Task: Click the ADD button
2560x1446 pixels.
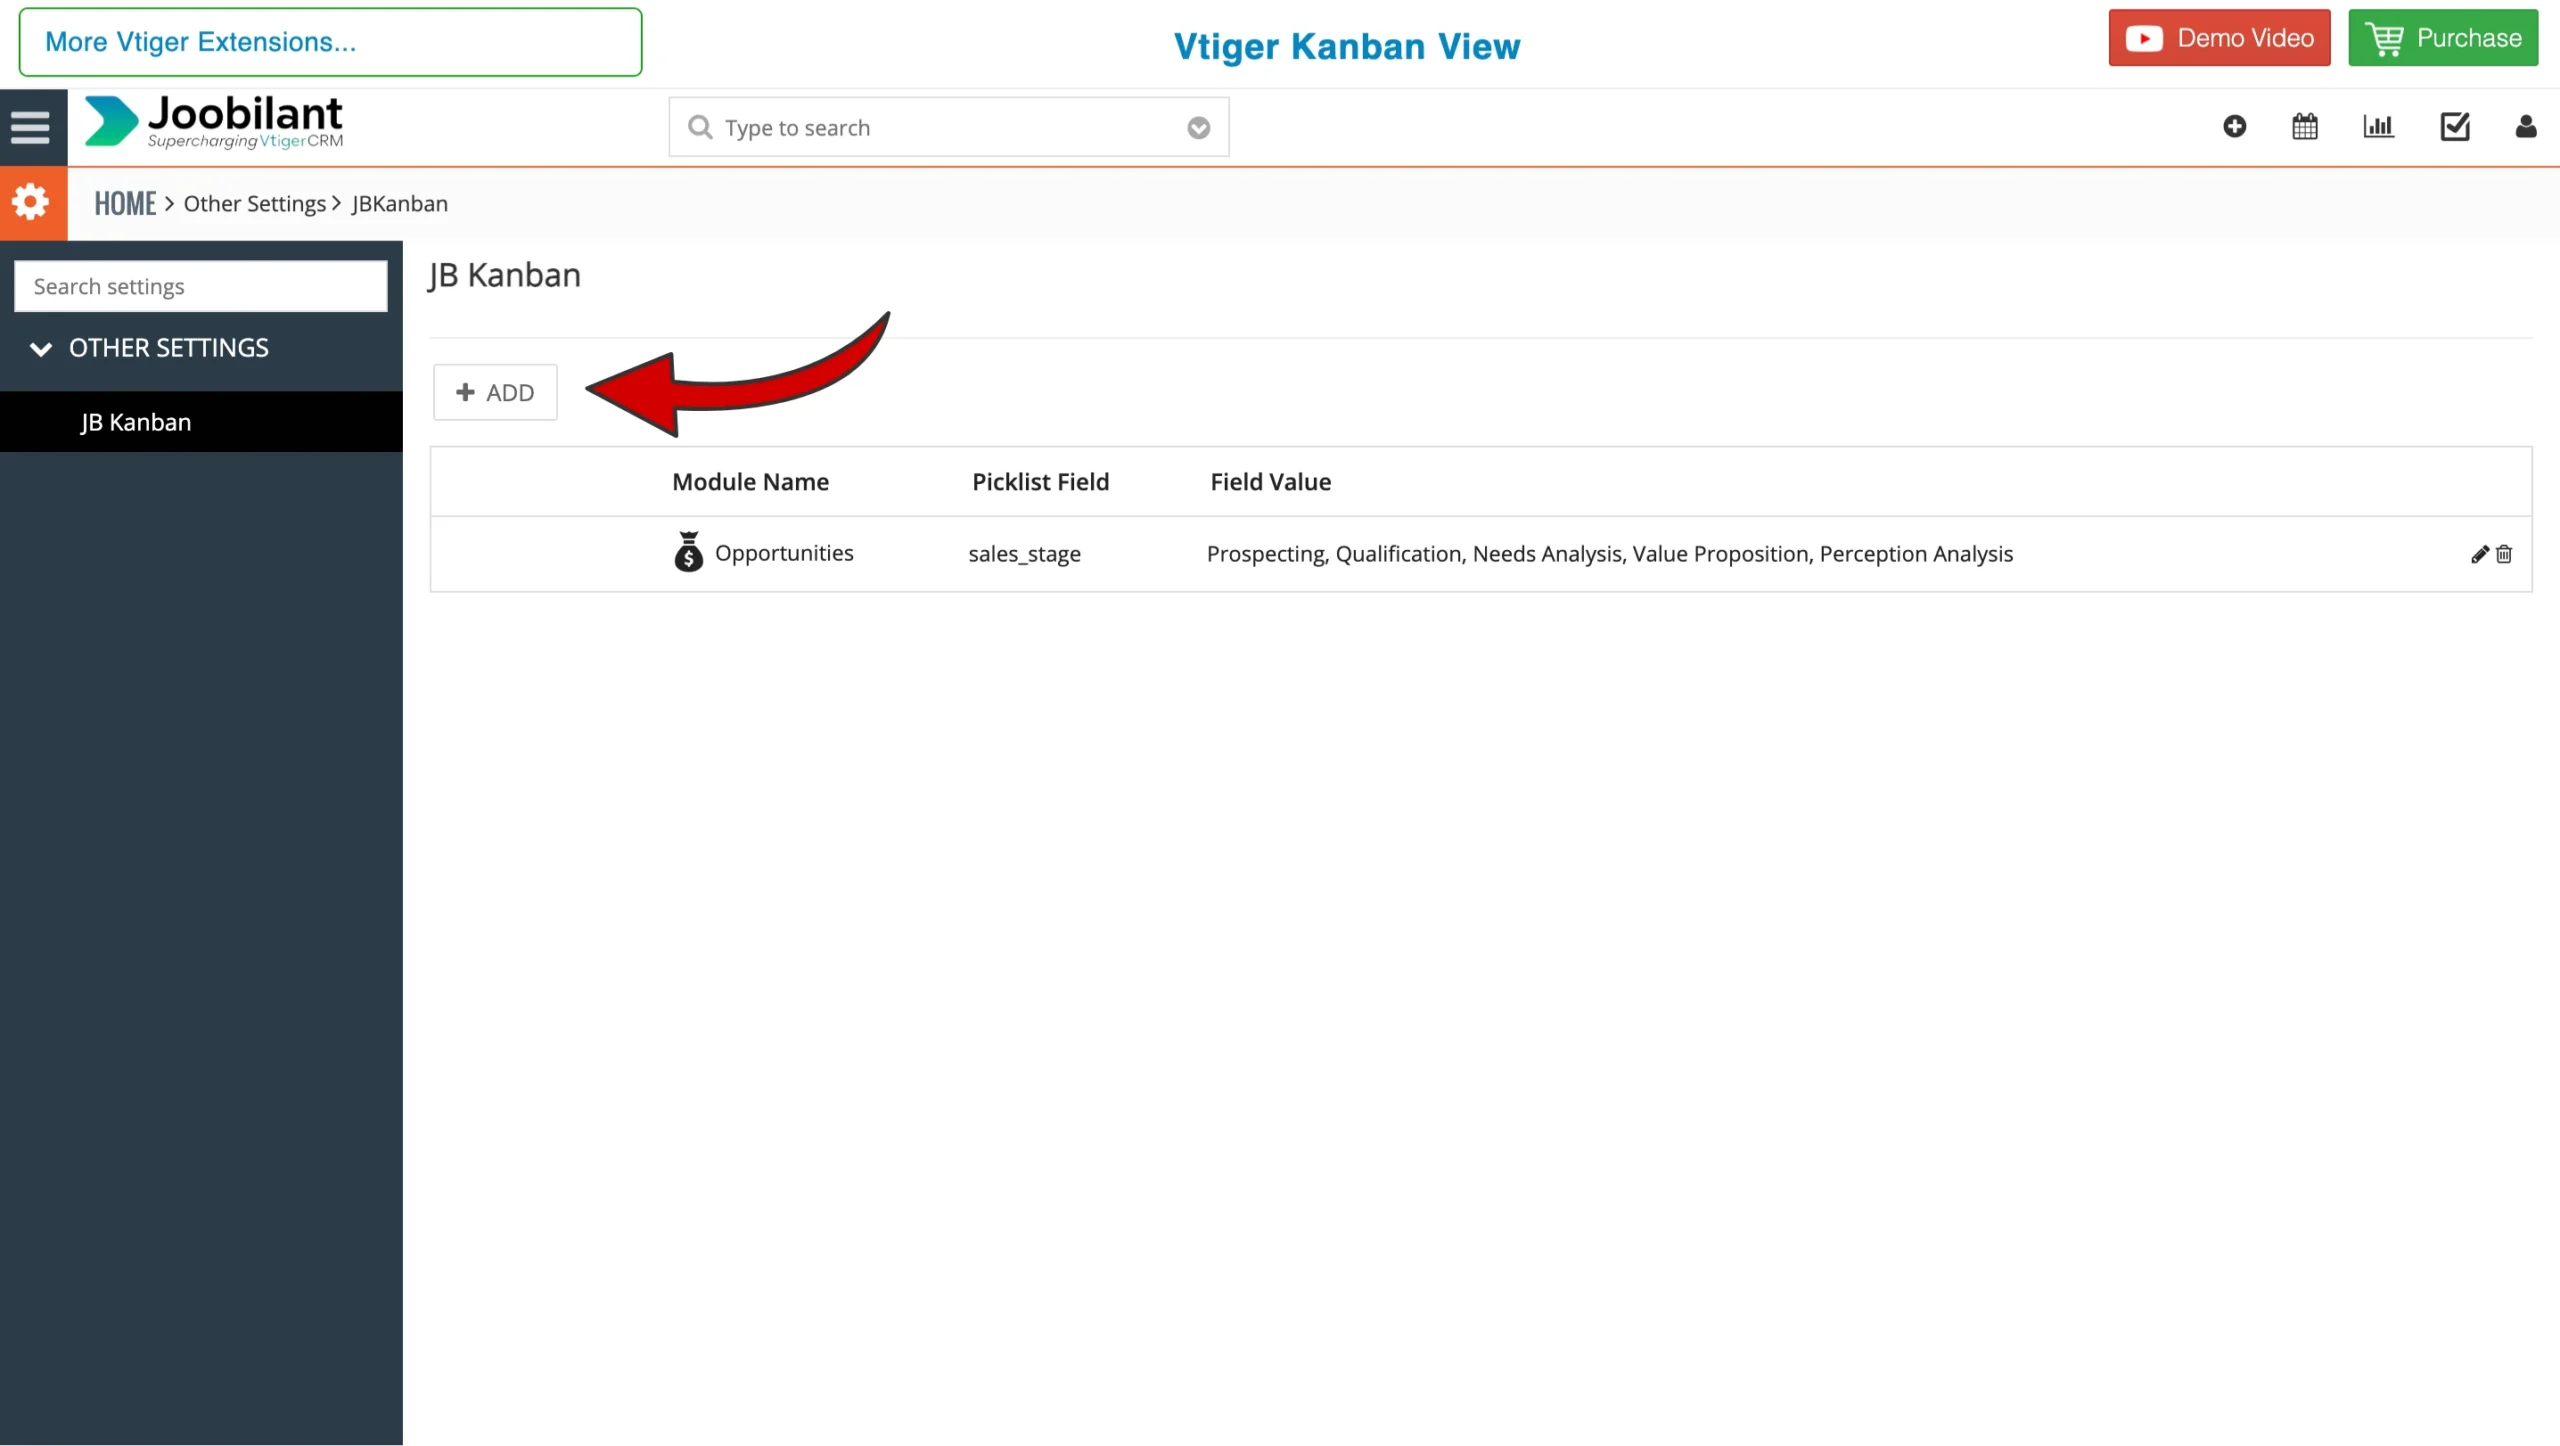Action: click(495, 392)
